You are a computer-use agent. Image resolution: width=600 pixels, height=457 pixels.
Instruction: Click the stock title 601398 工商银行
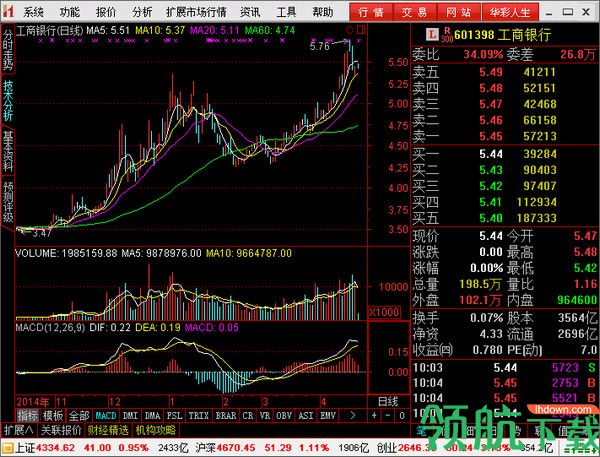(503, 35)
